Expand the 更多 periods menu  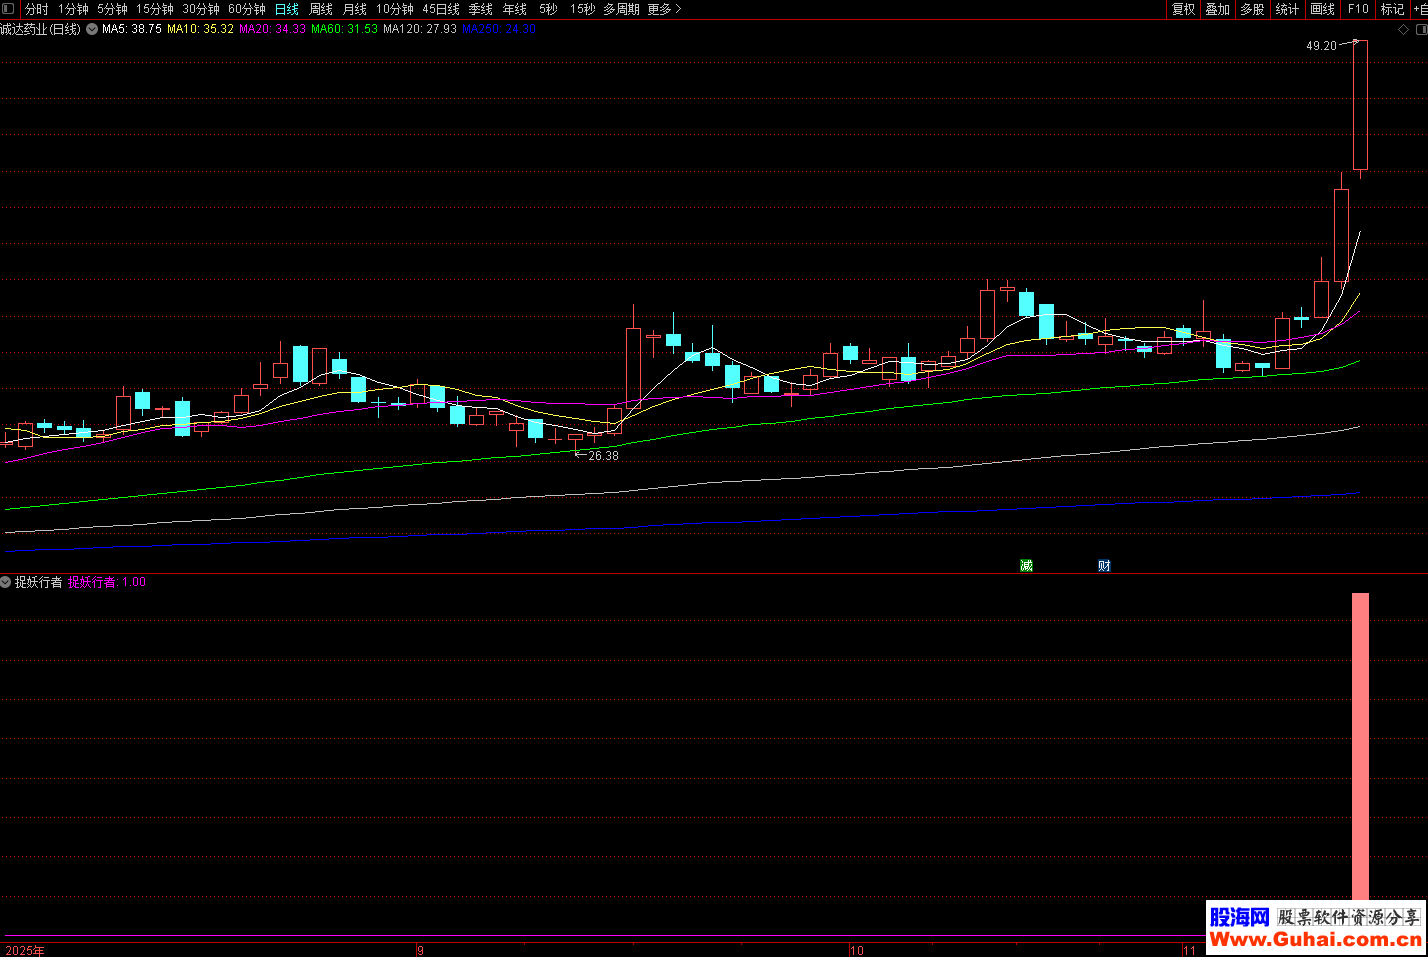coord(664,9)
